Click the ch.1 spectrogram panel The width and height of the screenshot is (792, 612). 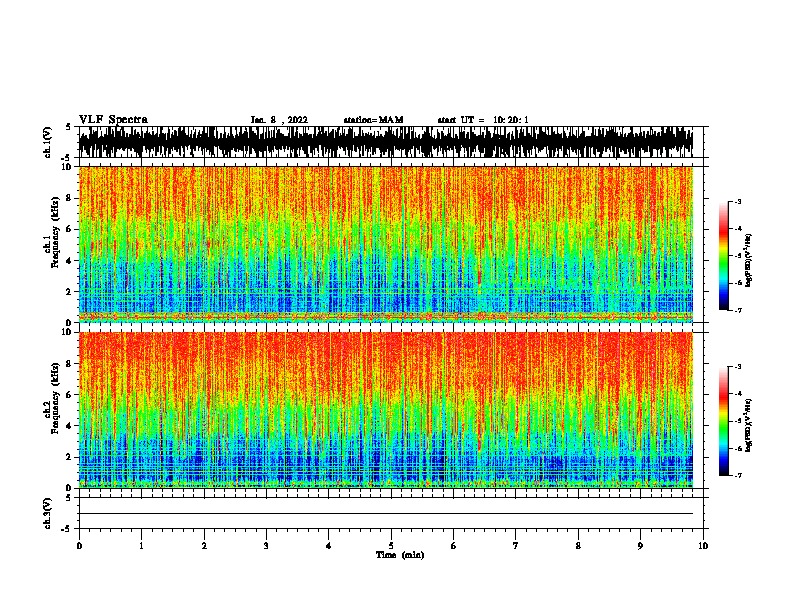(x=386, y=244)
